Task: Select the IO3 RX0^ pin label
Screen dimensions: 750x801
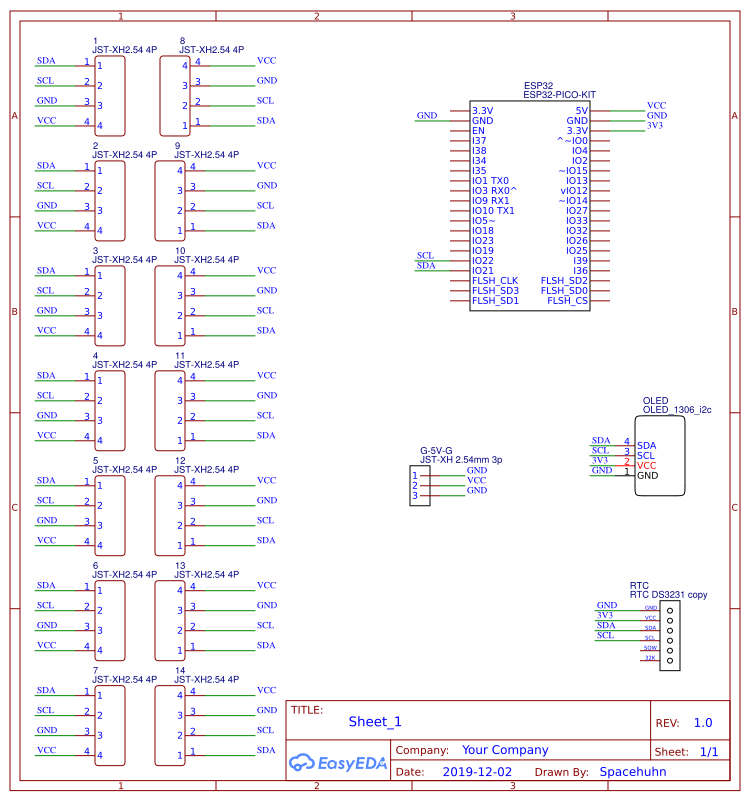Action: coord(494,190)
